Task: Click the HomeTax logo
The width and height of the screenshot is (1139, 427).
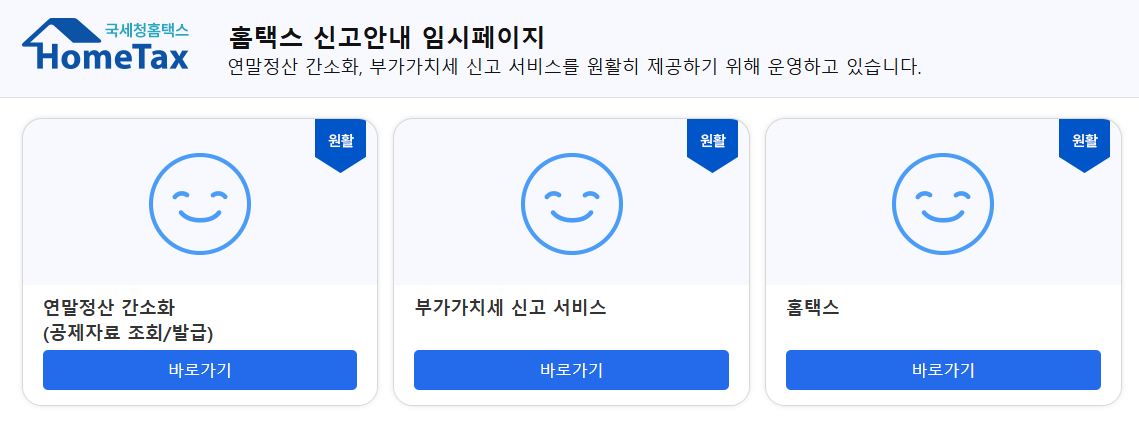Action: coord(106,45)
